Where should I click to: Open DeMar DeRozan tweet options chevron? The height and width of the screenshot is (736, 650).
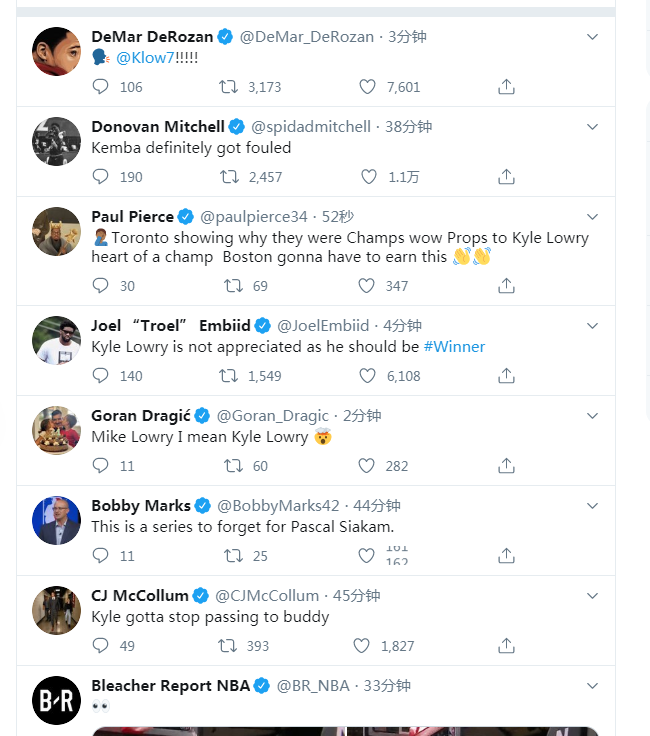click(x=592, y=37)
